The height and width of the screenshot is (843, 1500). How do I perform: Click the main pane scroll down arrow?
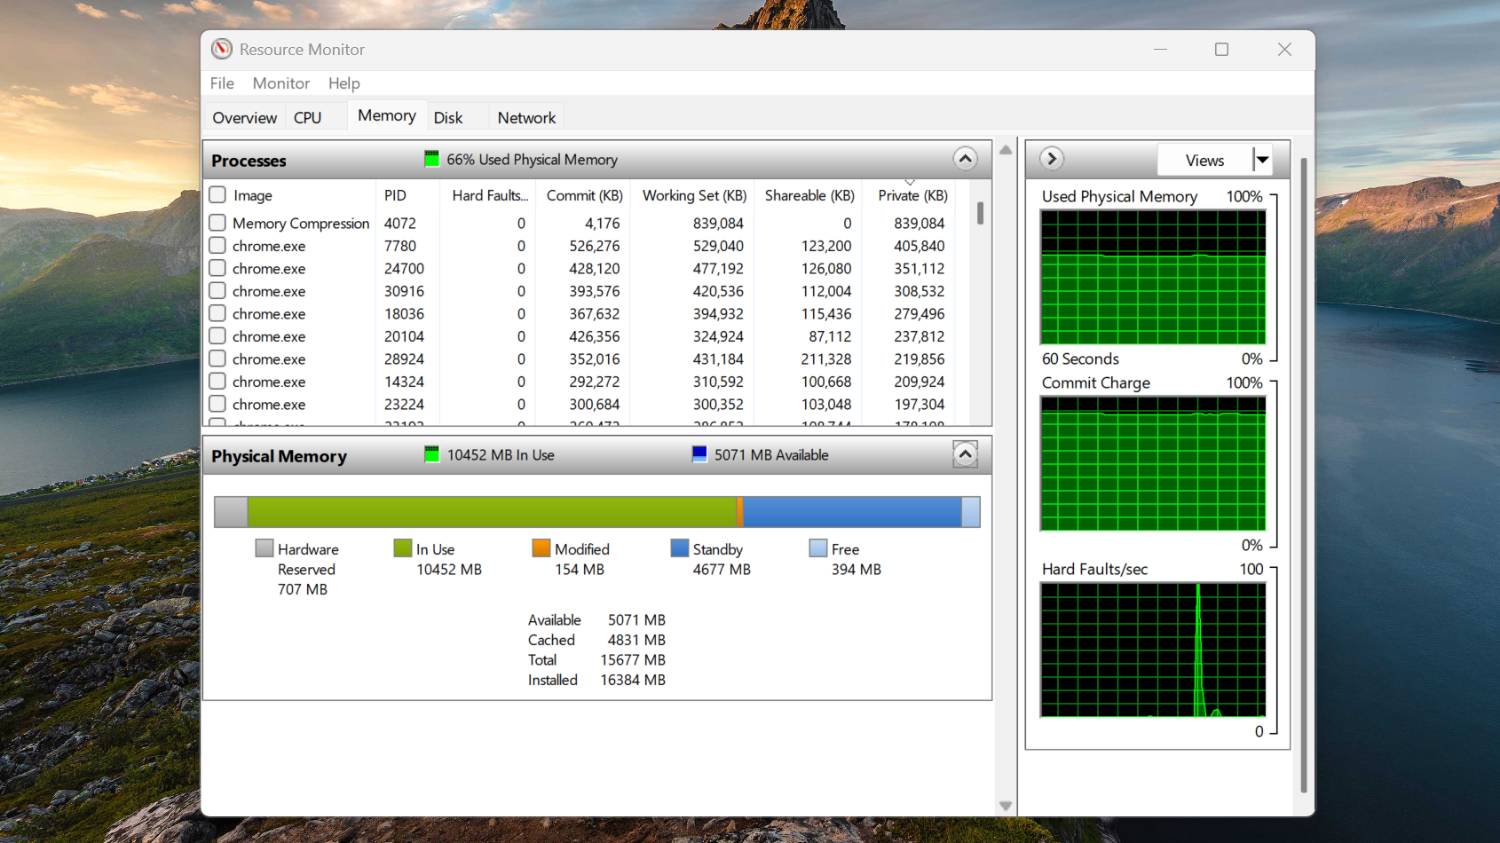1006,806
